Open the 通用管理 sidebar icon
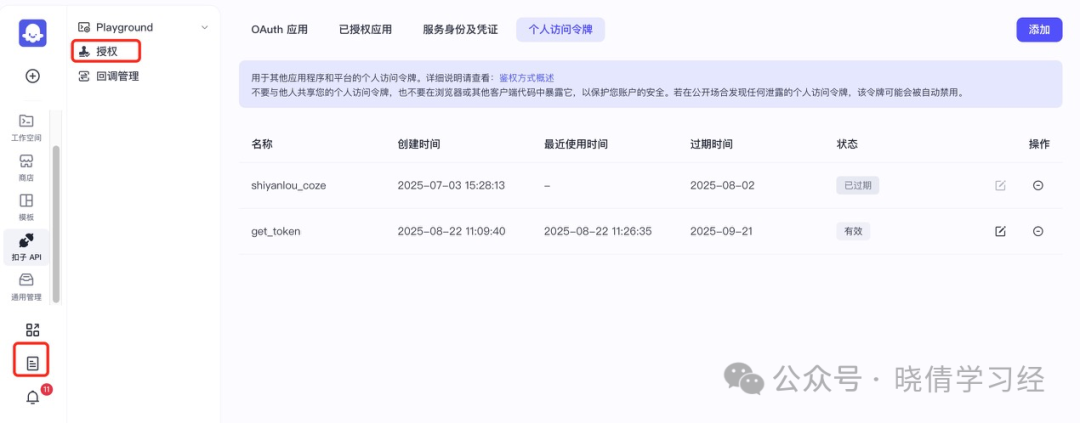The width and height of the screenshot is (1080, 423). click(26, 287)
